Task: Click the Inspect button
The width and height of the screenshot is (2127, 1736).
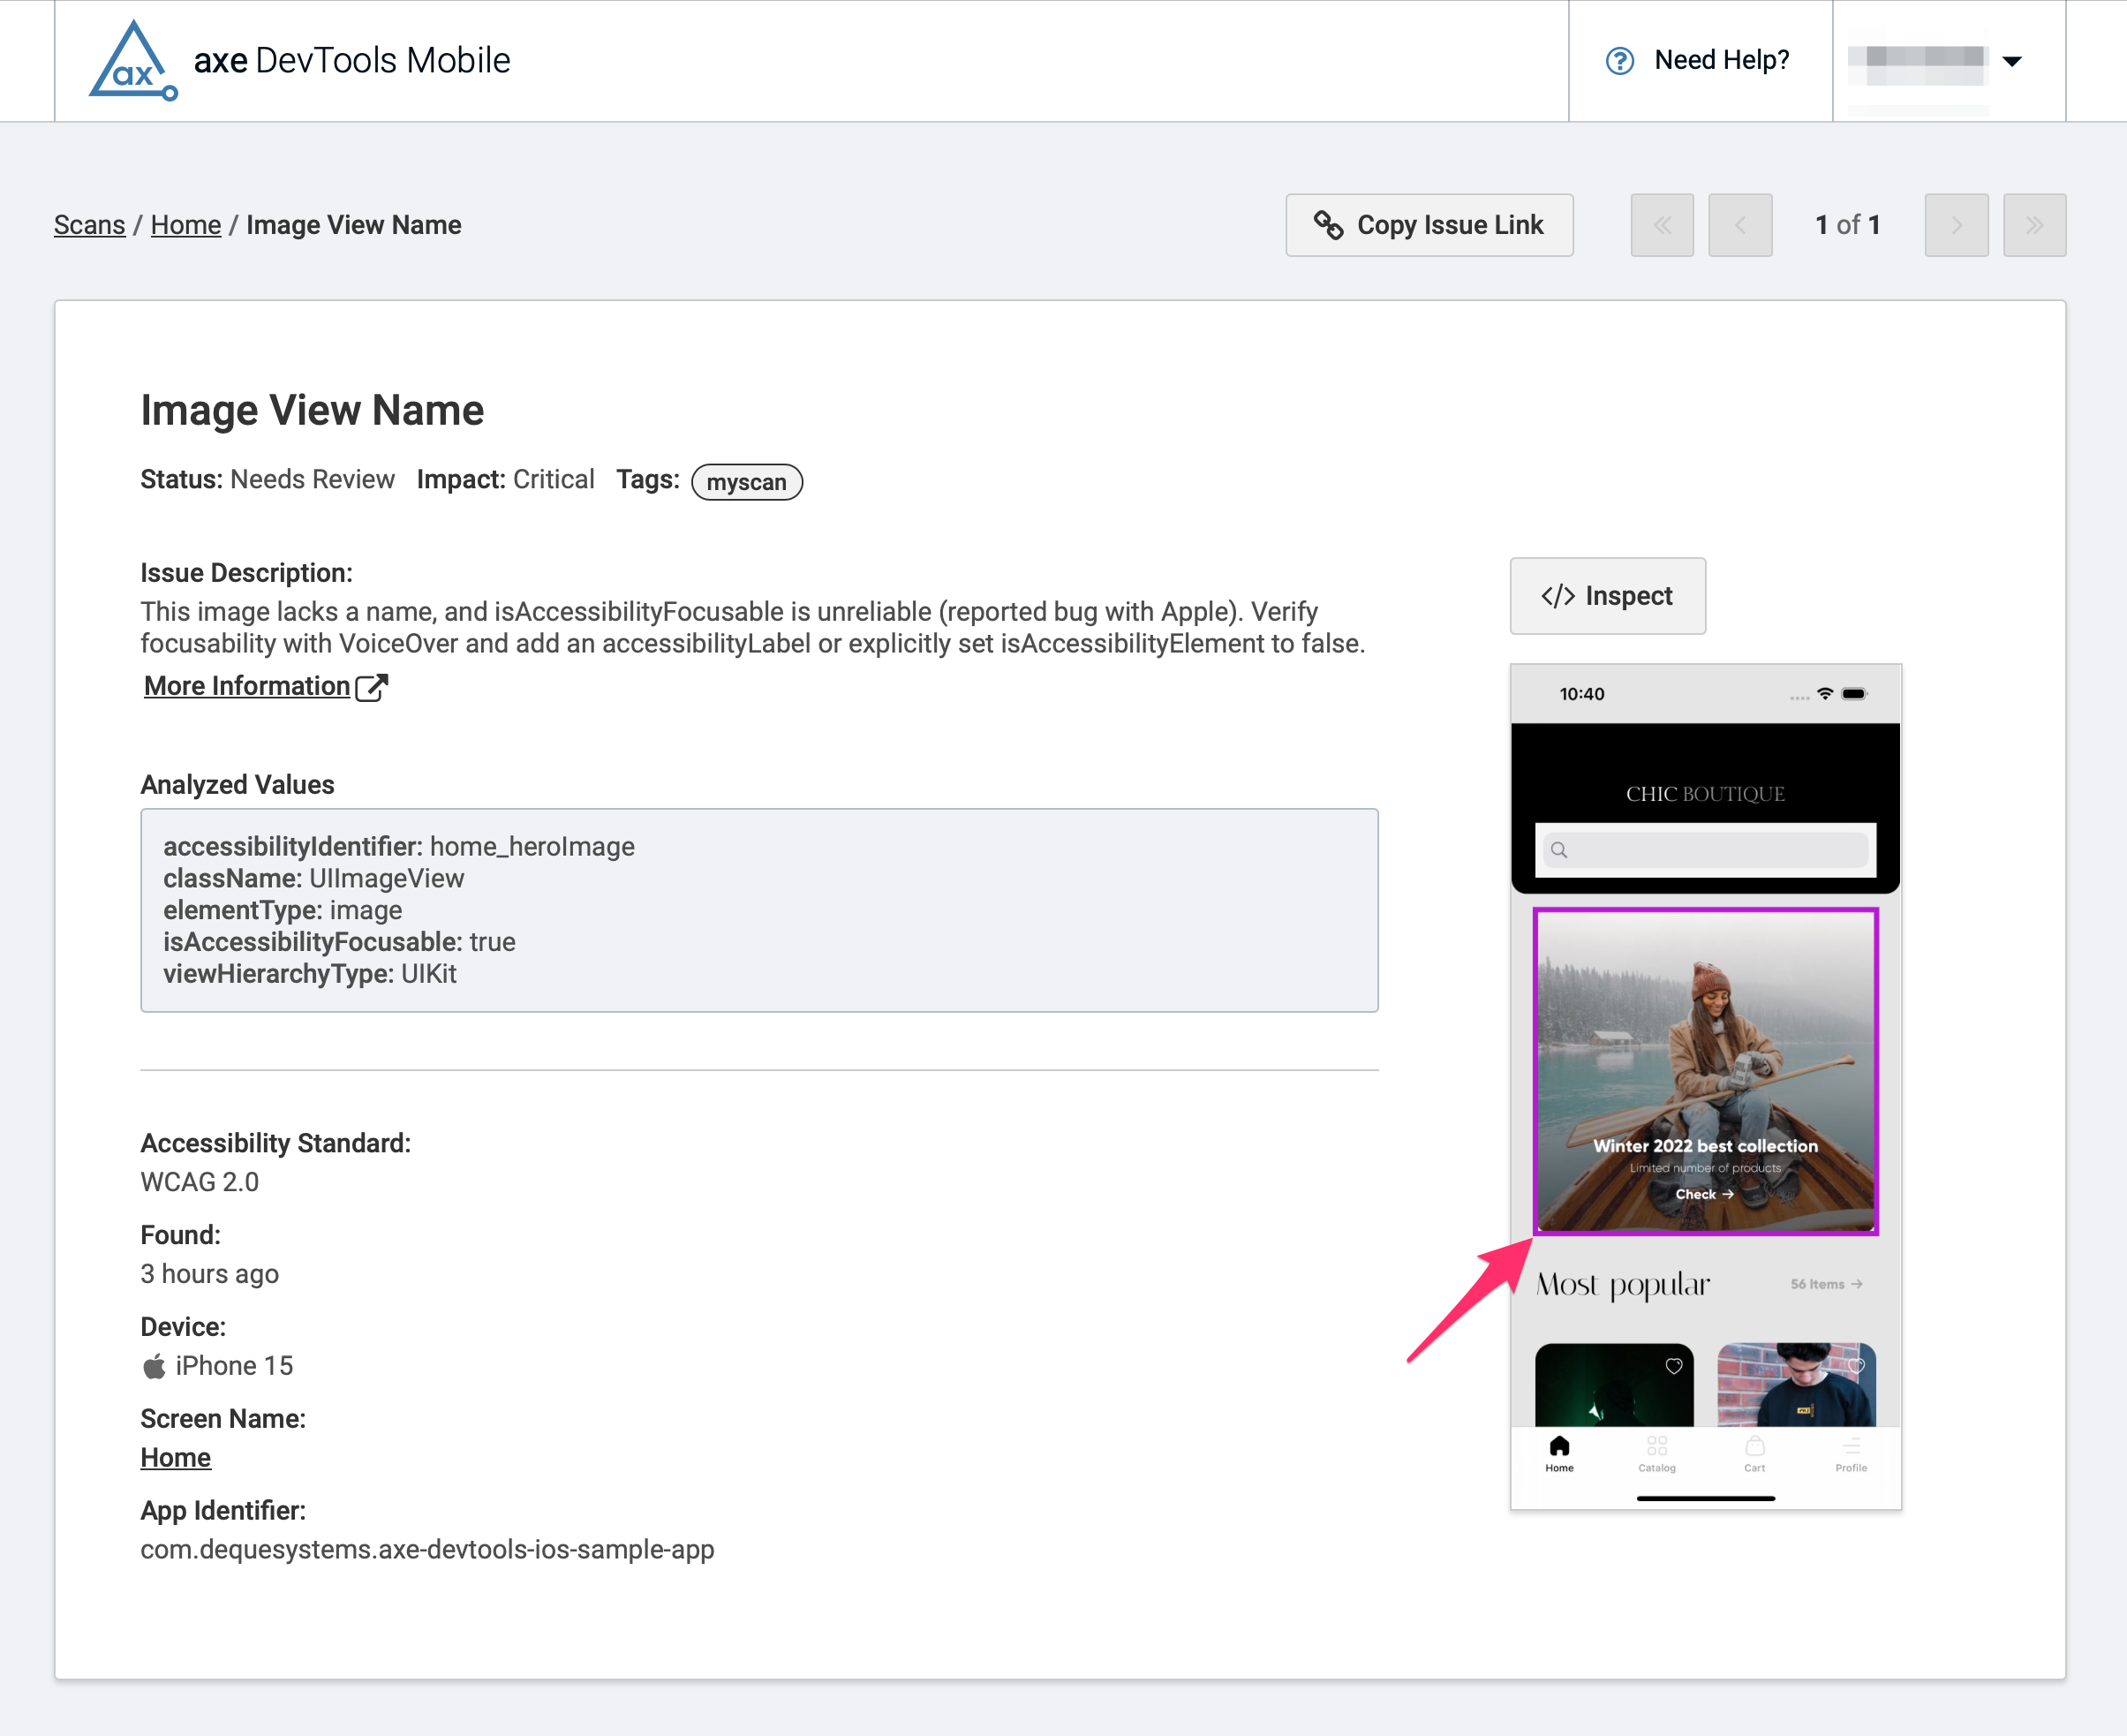Action: click(1607, 596)
